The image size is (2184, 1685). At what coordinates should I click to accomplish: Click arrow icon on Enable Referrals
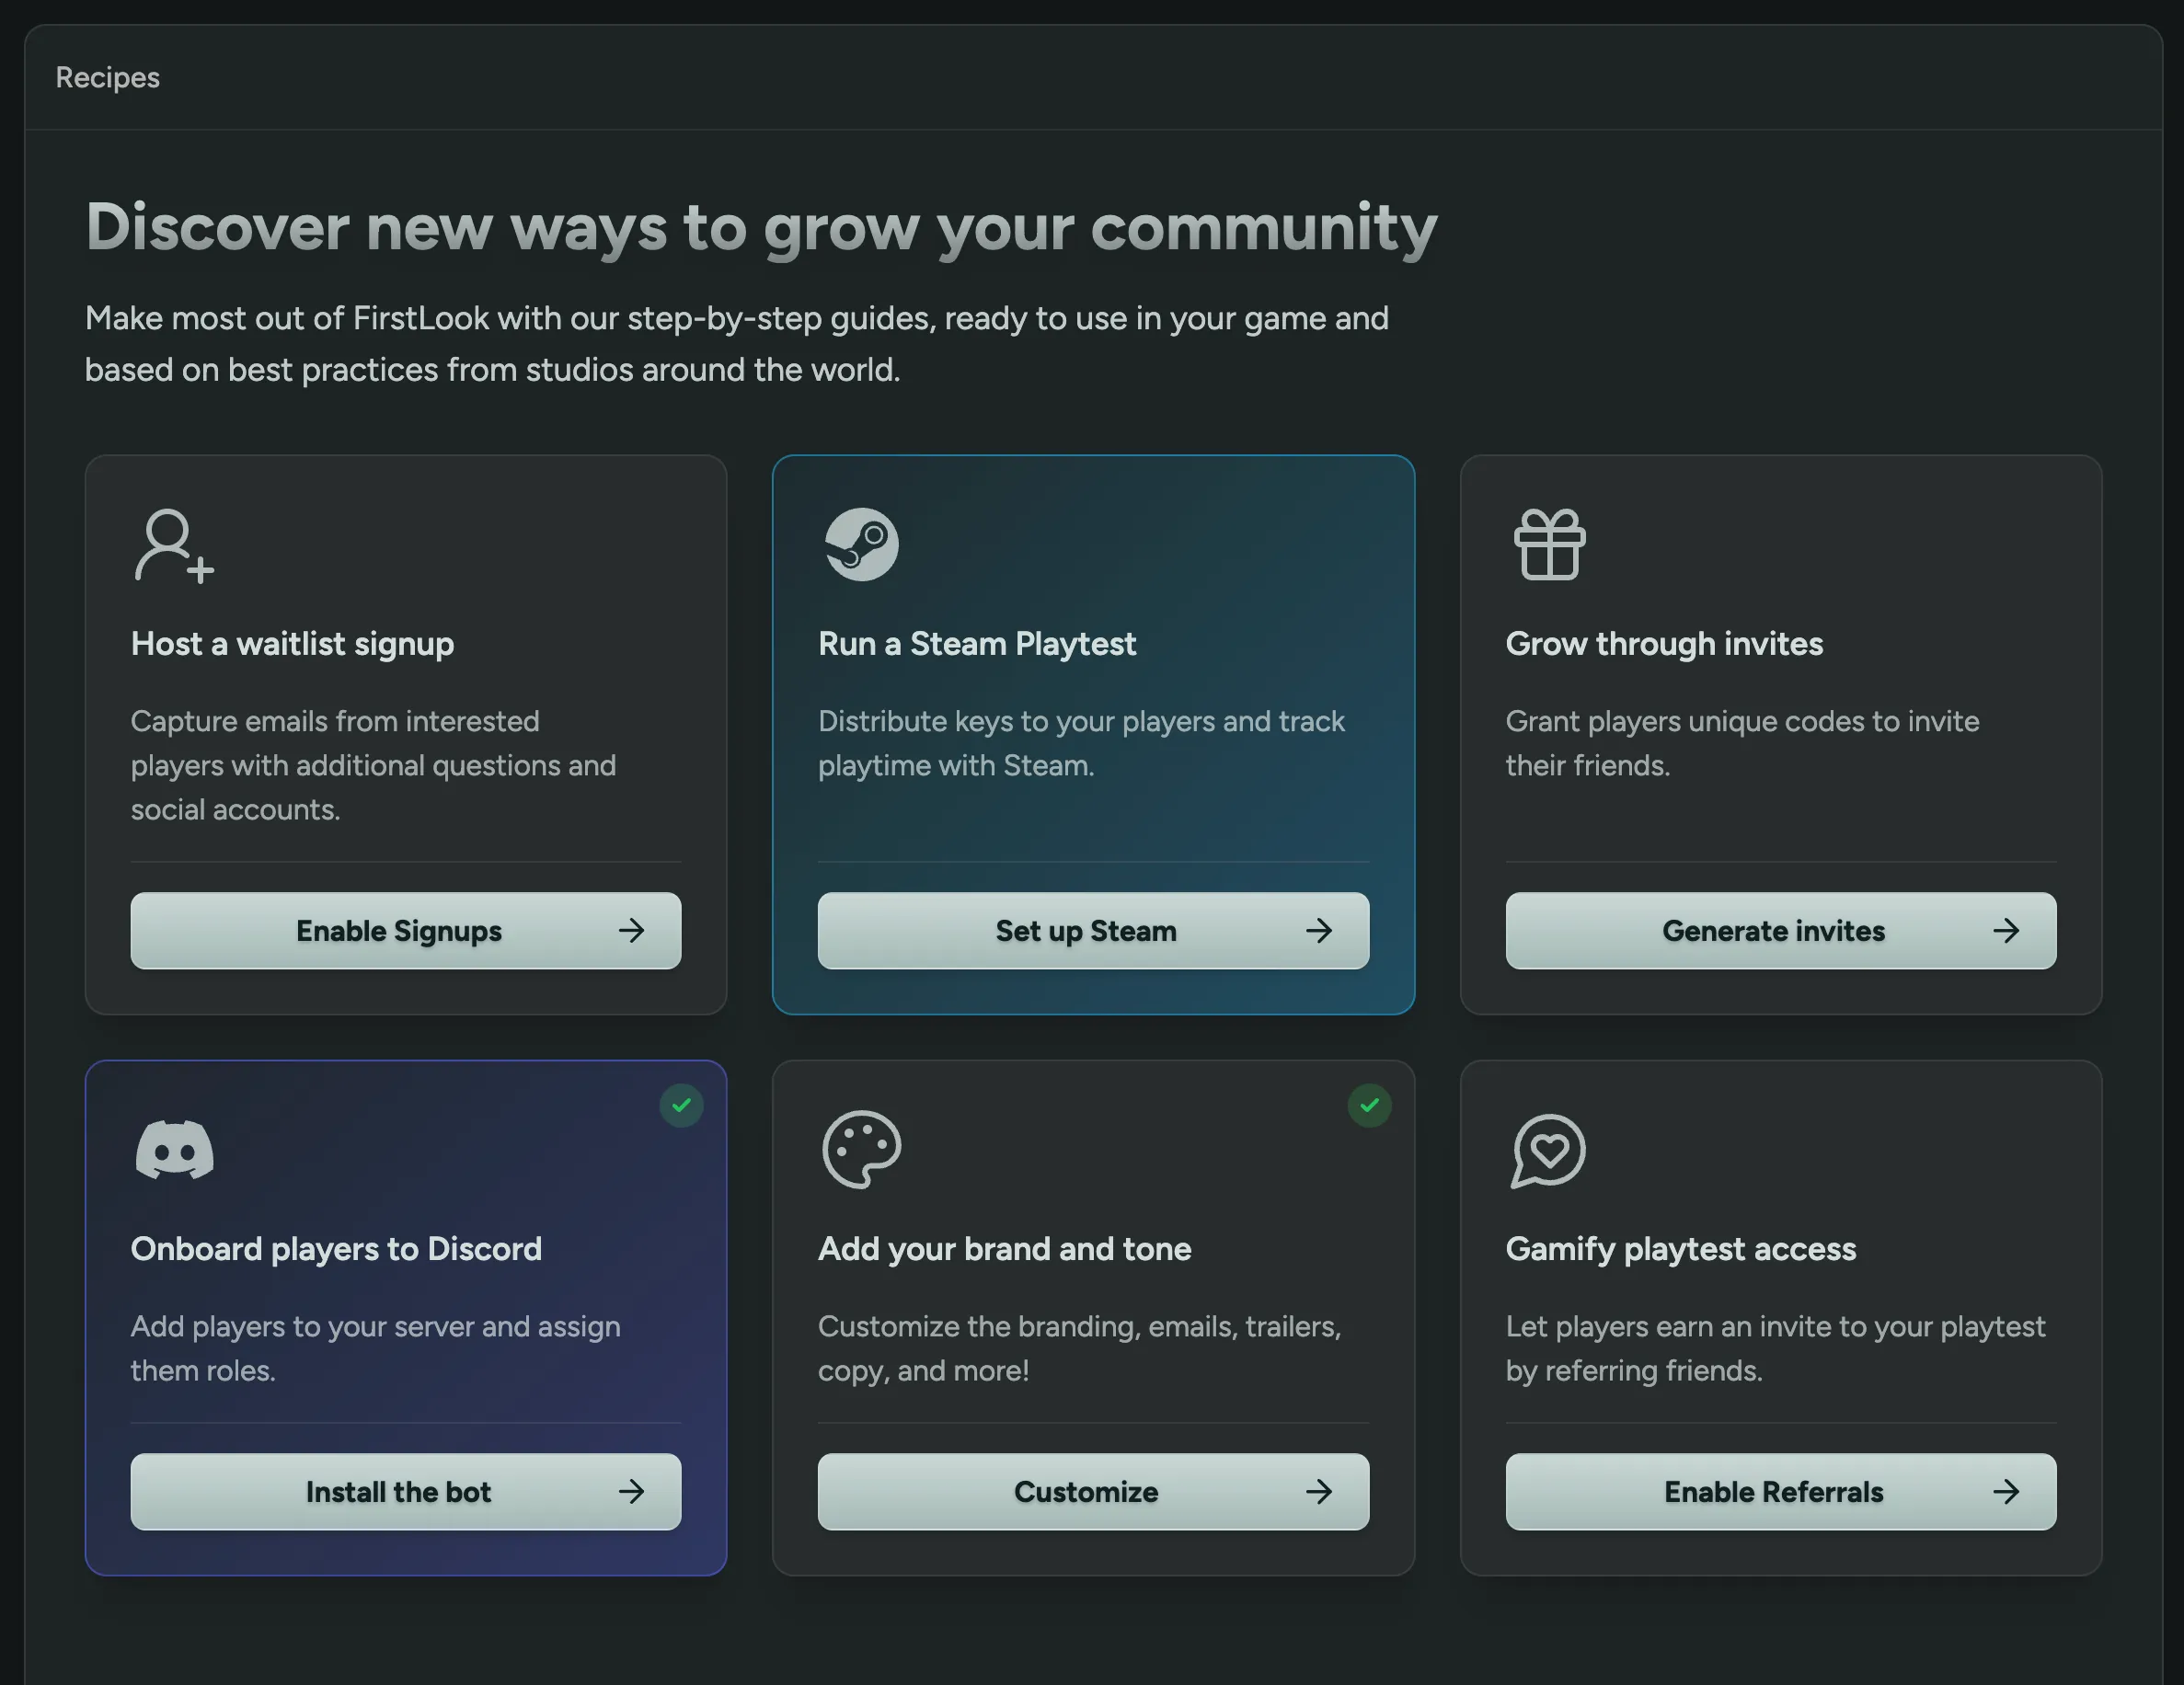click(2006, 1492)
